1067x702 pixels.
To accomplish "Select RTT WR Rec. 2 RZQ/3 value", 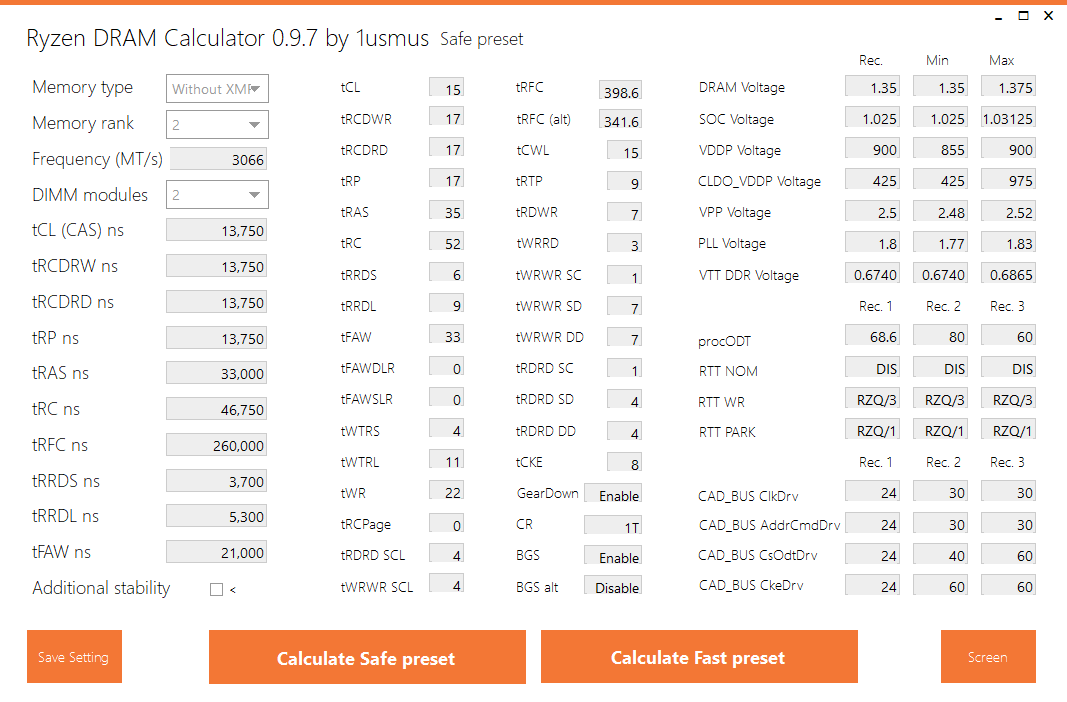I will coord(940,399).
